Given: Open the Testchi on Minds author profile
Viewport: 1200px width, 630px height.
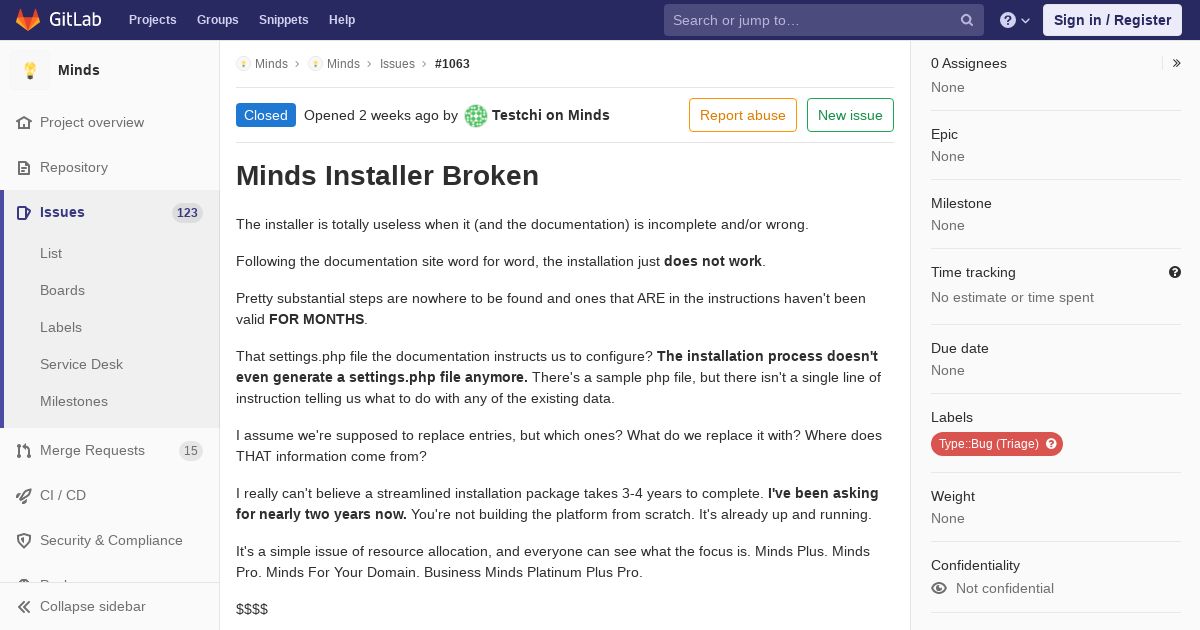Looking at the screenshot, I should 551,115.
